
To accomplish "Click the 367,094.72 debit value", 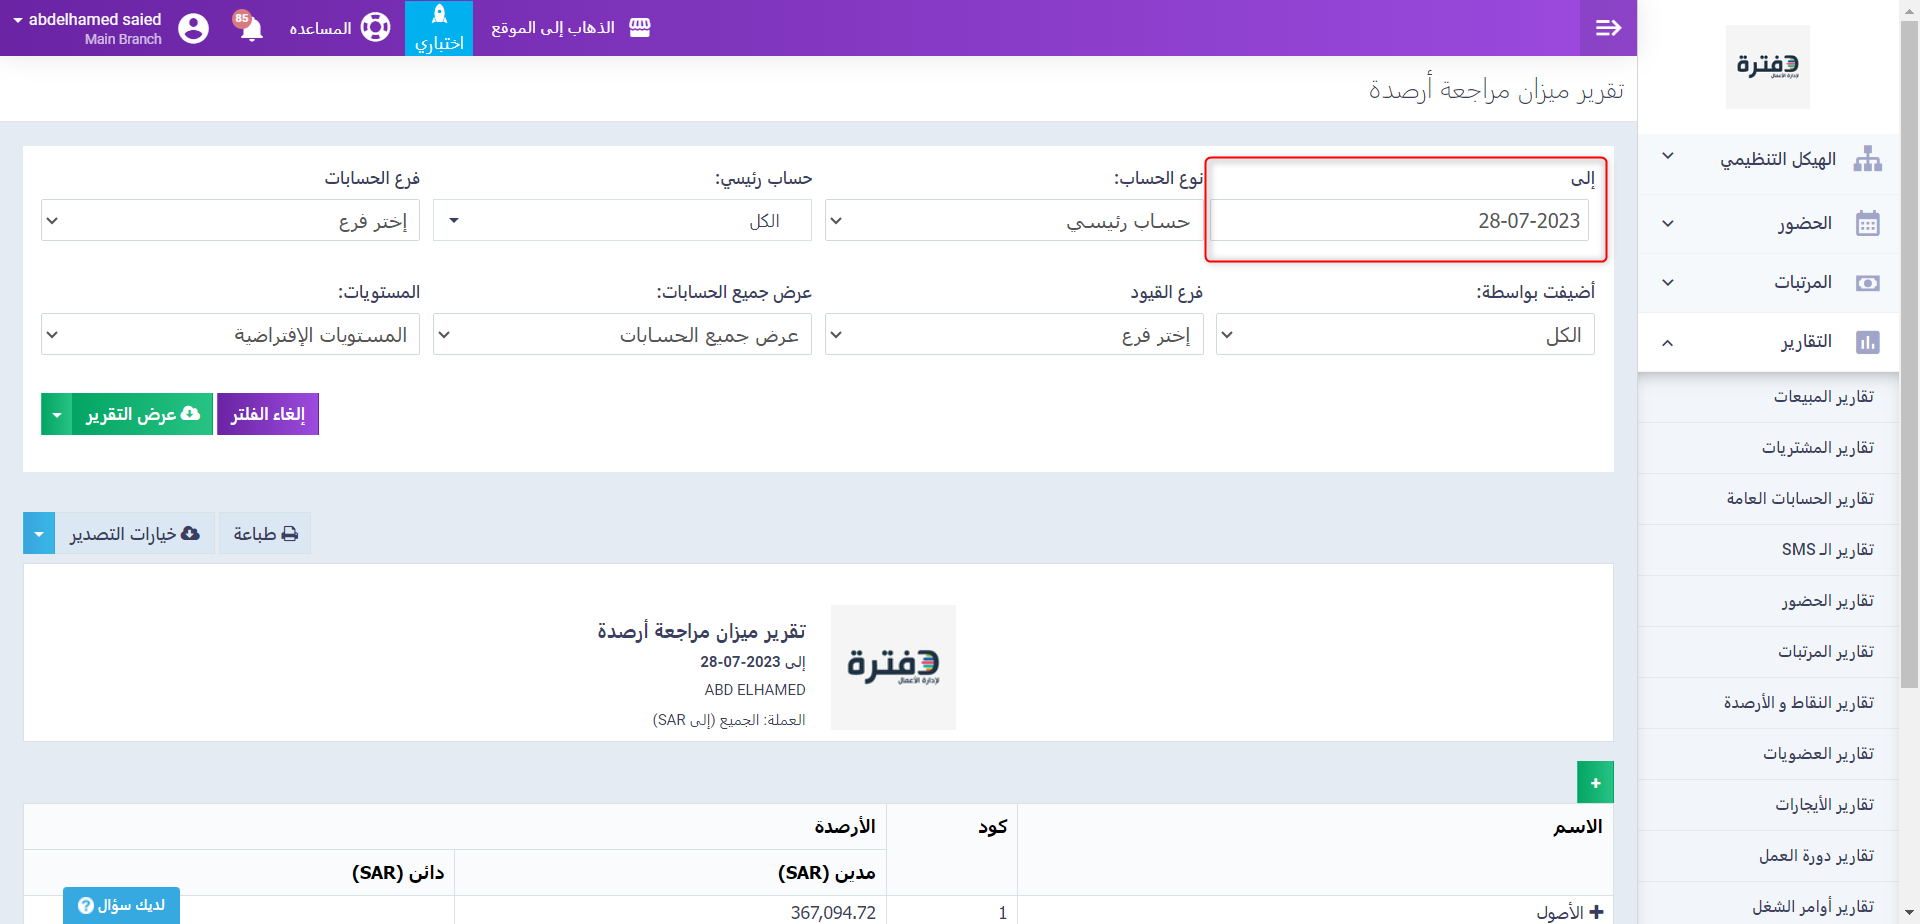I will (833, 912).
